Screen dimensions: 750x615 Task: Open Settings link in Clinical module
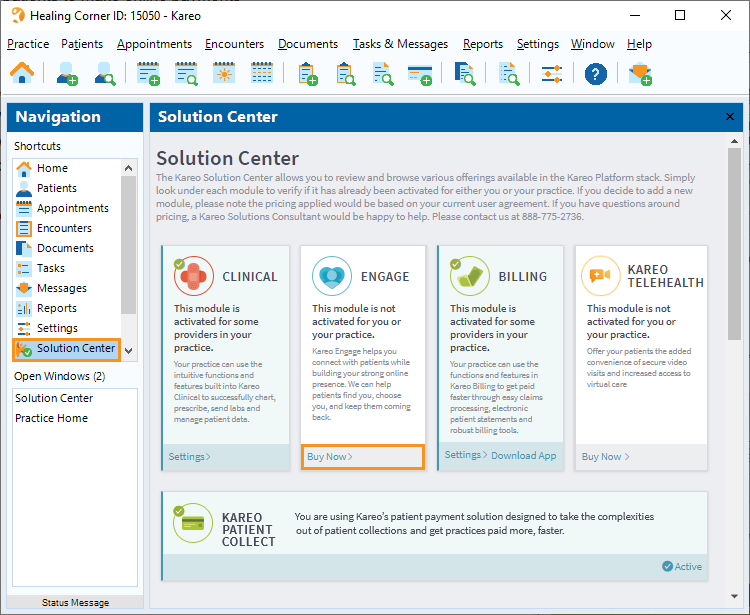click(189, 457)
